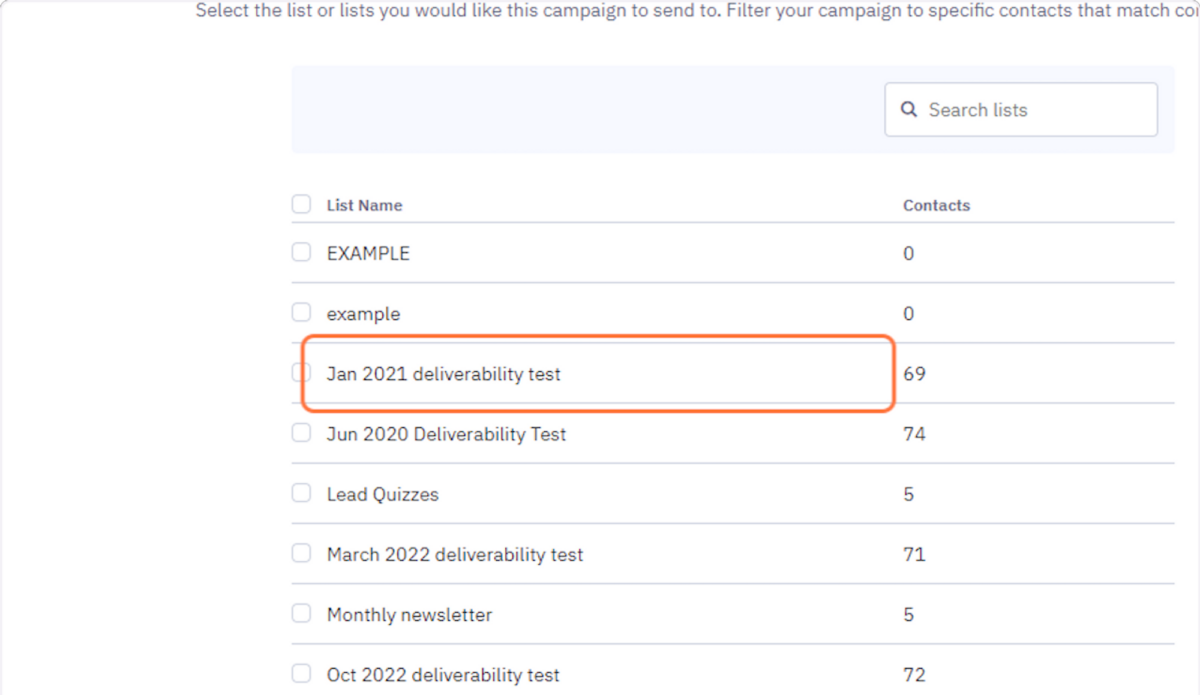1200x695 pixels.
Task: Open the Monthly newsletter list
Action: point(408,614)
